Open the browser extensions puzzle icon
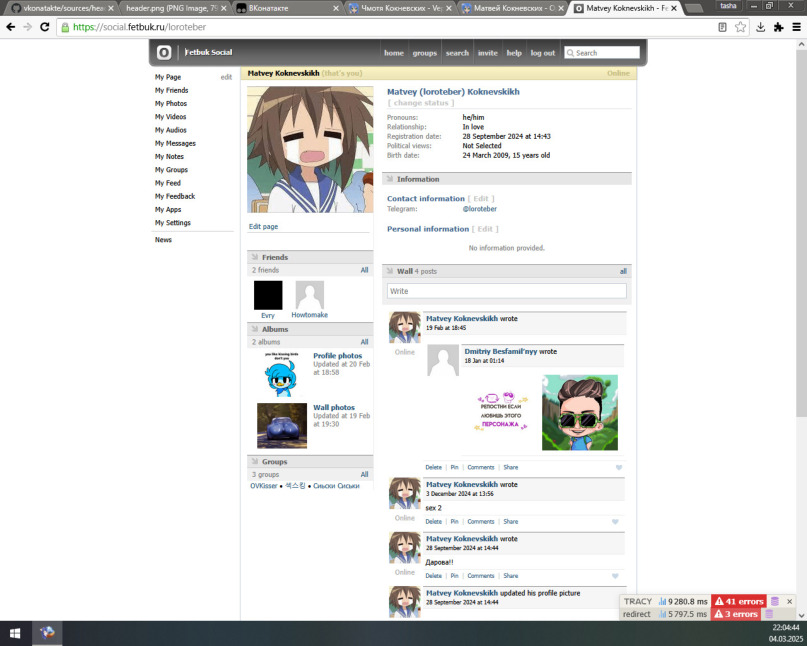The height and width of the screenshot is (646, 807). tap(778, 27)
